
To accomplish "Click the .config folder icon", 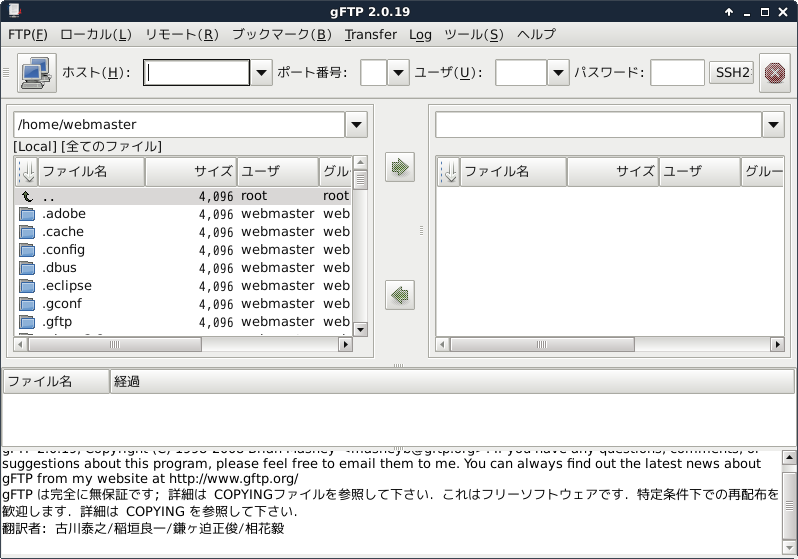I will coord(27,250).
